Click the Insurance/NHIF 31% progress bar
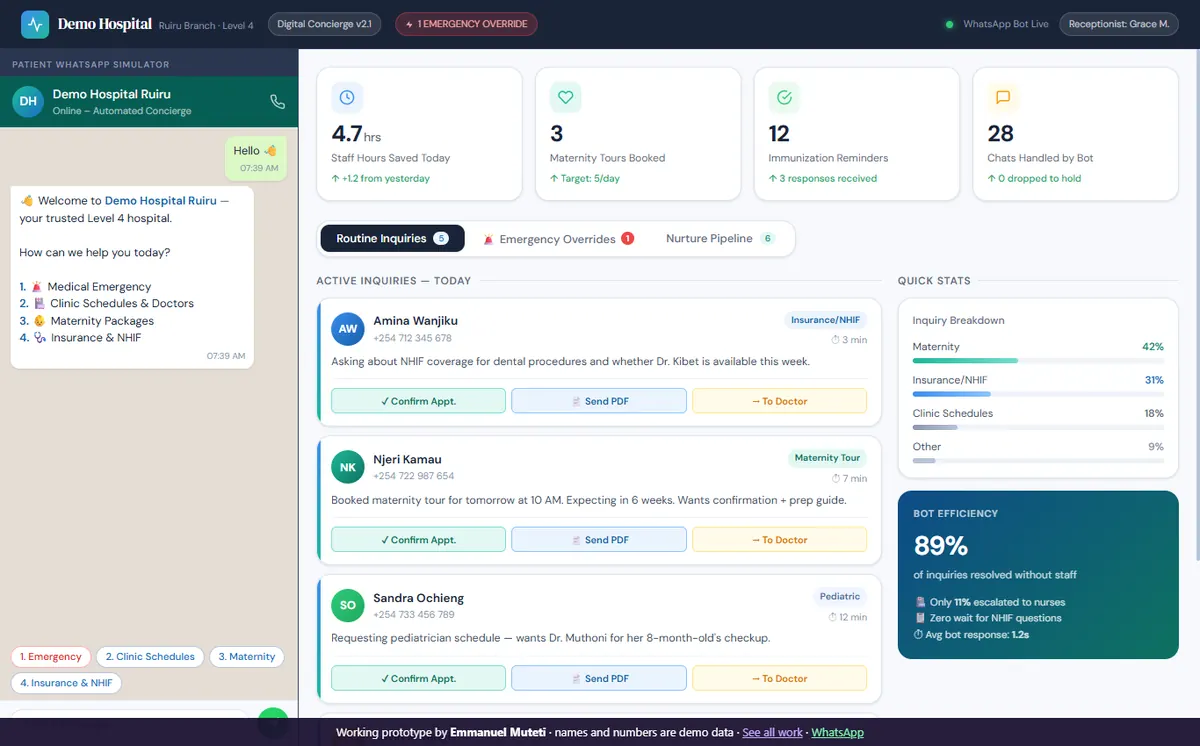This screenshot has width=1200, height=746. (1038, 394)
